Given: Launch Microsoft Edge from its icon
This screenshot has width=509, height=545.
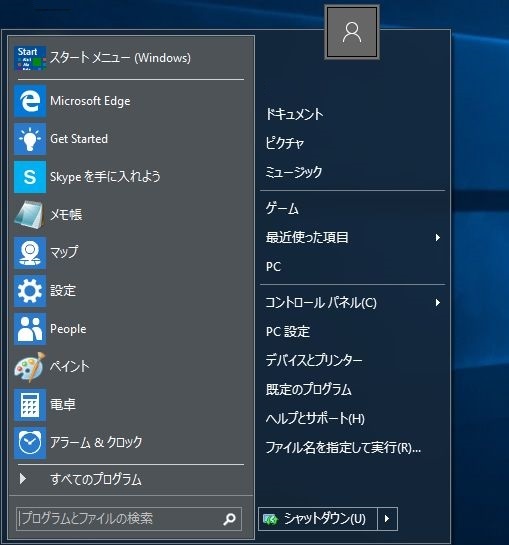Looking at the screenshot, I should (30, 101).
